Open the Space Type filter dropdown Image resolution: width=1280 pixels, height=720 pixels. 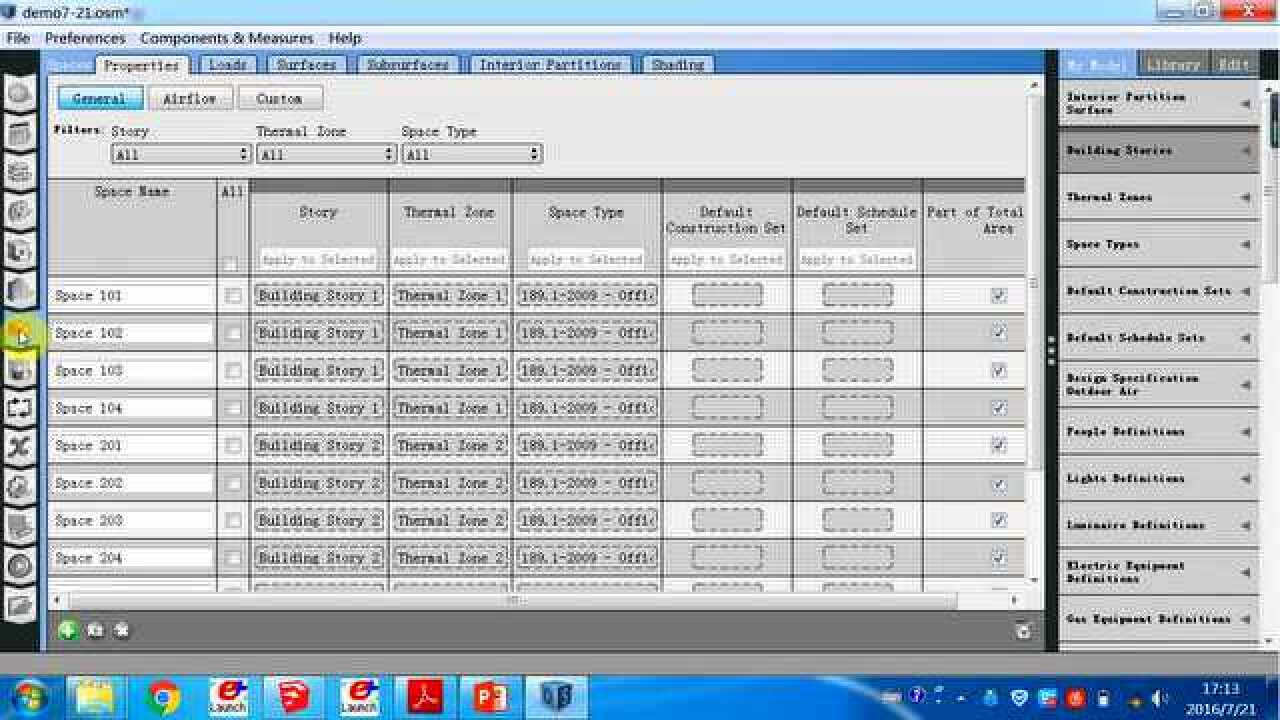tap(472, 154)
